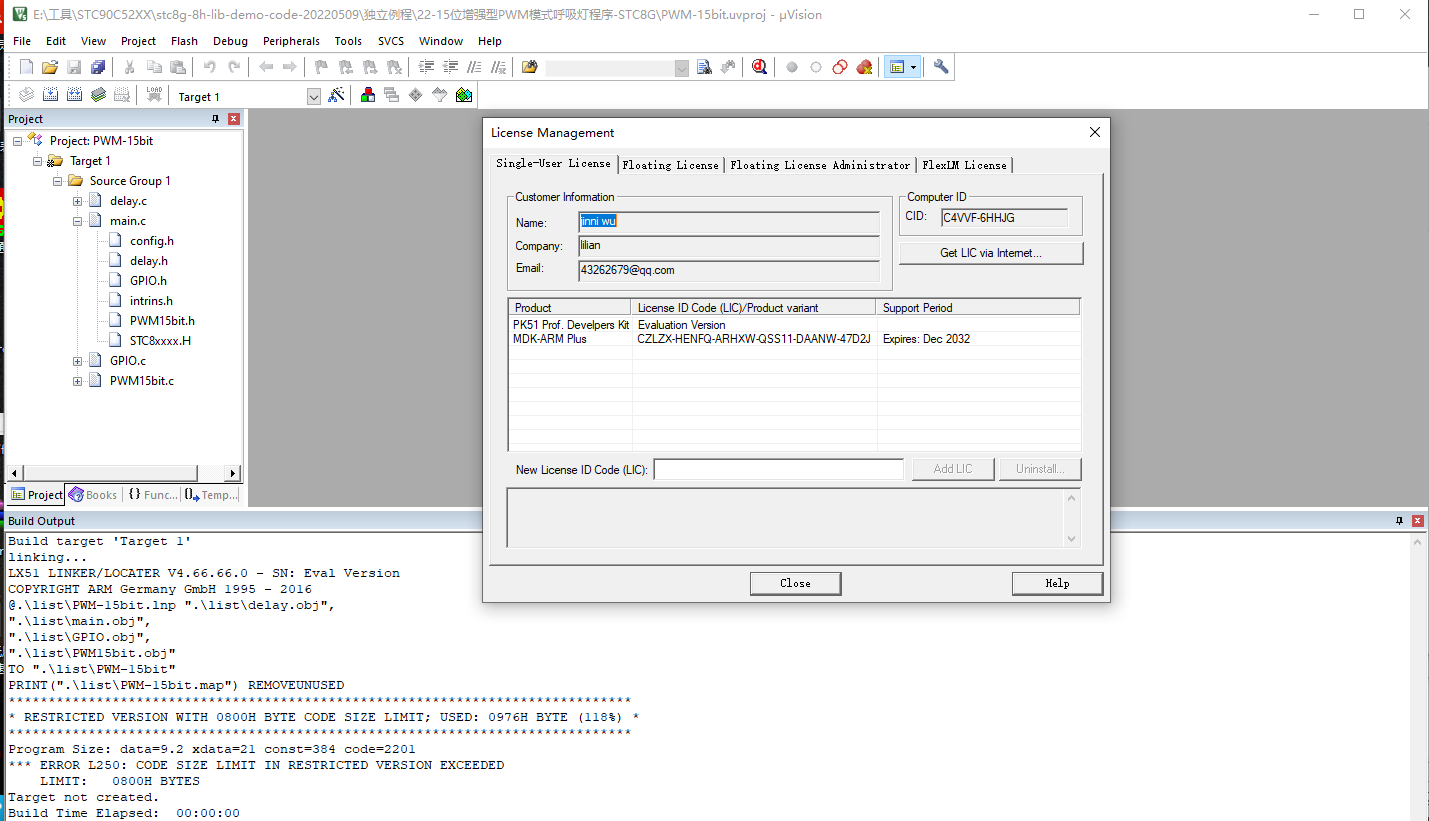Click the Get LIC via Internet button
The height and width of the screenshot is (821, 1429).
(990, 253)
